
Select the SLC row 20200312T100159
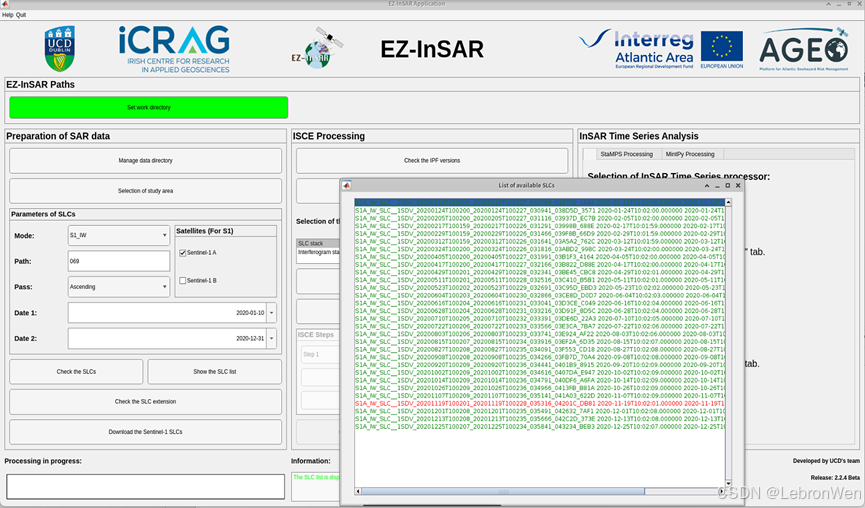coord(540,241)
